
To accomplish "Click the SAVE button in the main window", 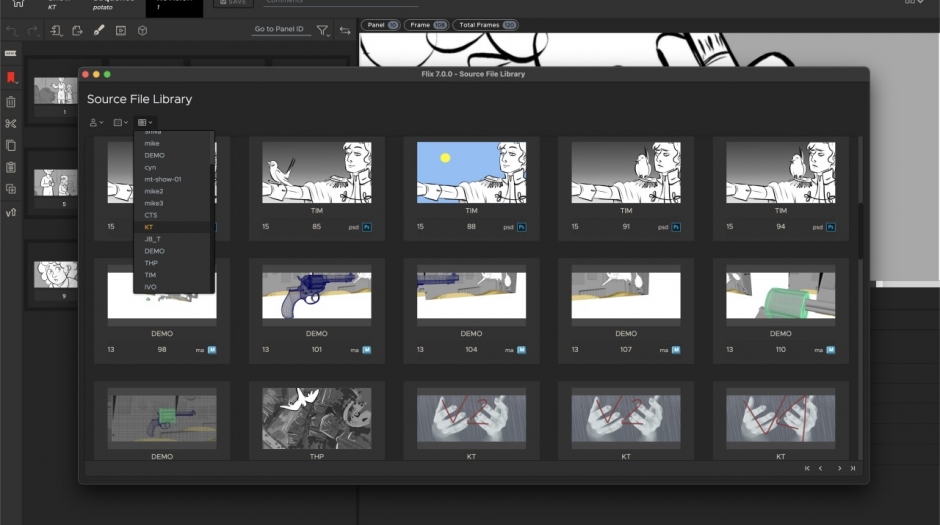I will 233,2.
